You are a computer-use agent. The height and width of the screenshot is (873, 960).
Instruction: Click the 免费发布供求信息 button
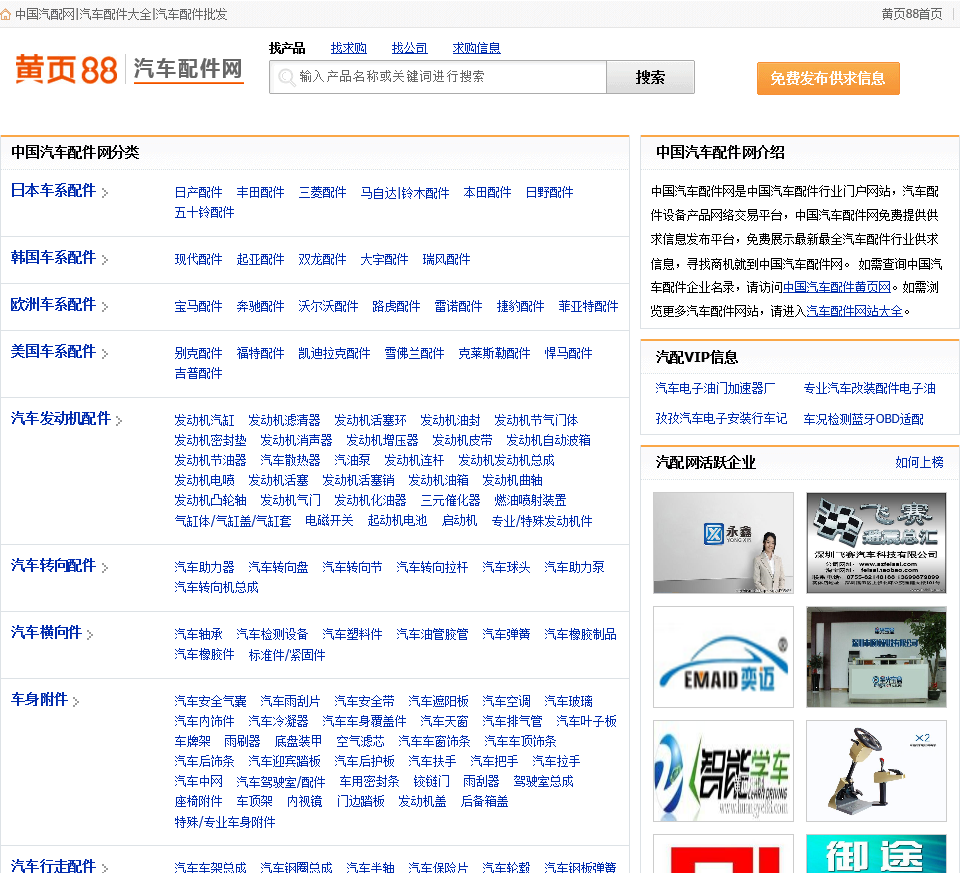point(828,78)
